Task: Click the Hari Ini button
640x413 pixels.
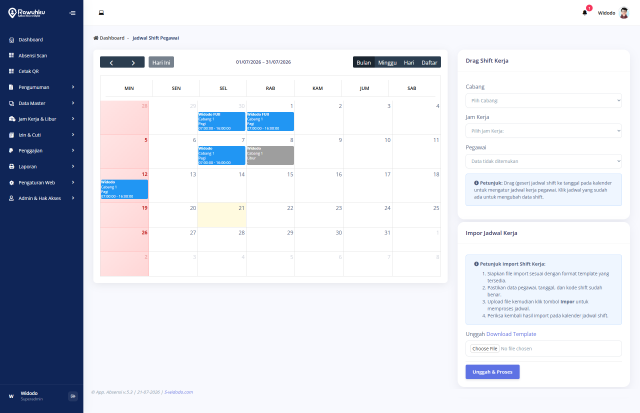Action: point(161,62)
